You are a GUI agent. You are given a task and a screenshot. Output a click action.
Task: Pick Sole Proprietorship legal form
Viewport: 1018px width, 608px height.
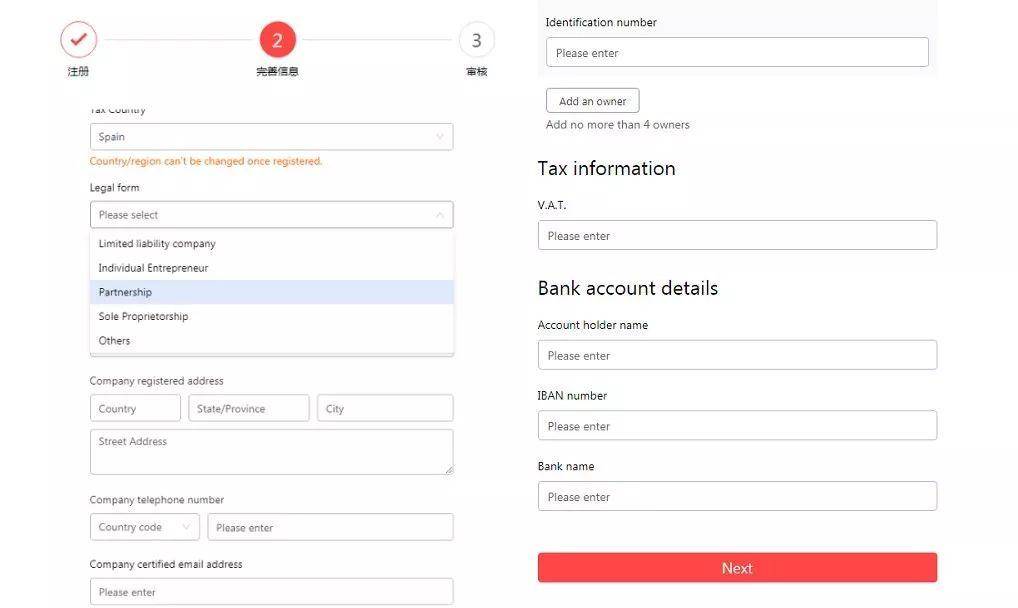143,316
